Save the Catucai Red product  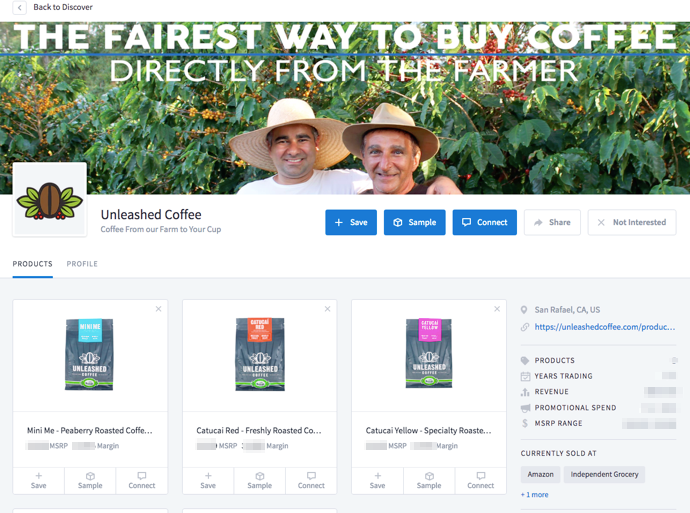[x=208, y=480]
